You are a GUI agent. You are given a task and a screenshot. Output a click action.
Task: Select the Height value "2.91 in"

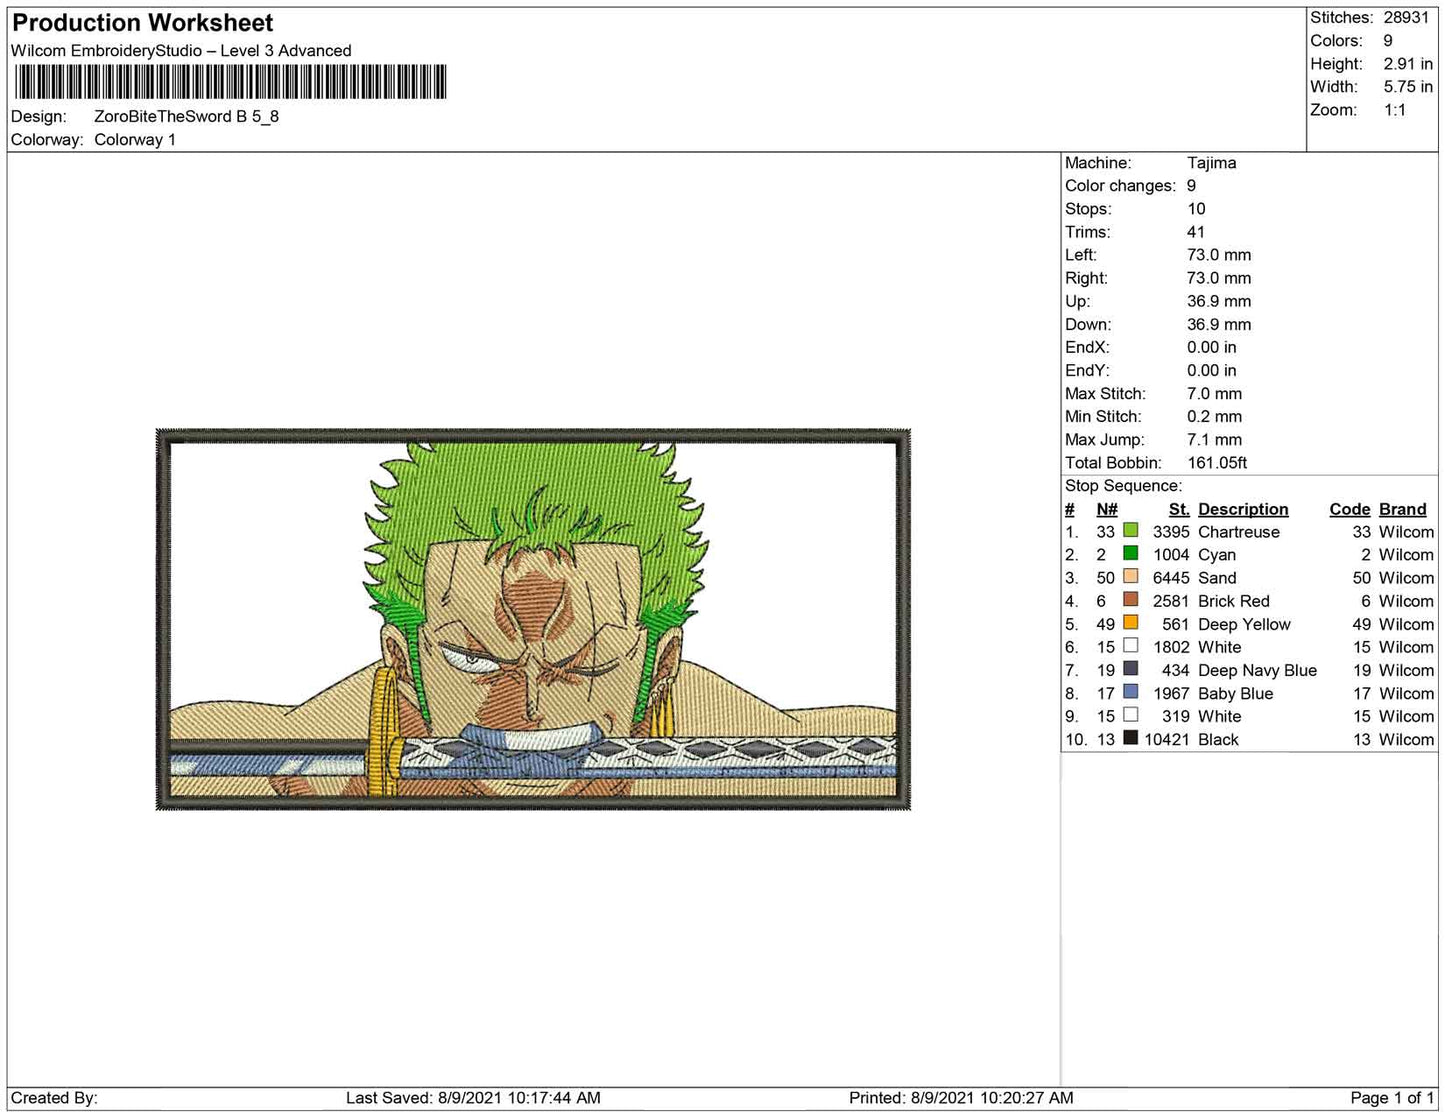pyautogui.click(x=1408, y=64)
